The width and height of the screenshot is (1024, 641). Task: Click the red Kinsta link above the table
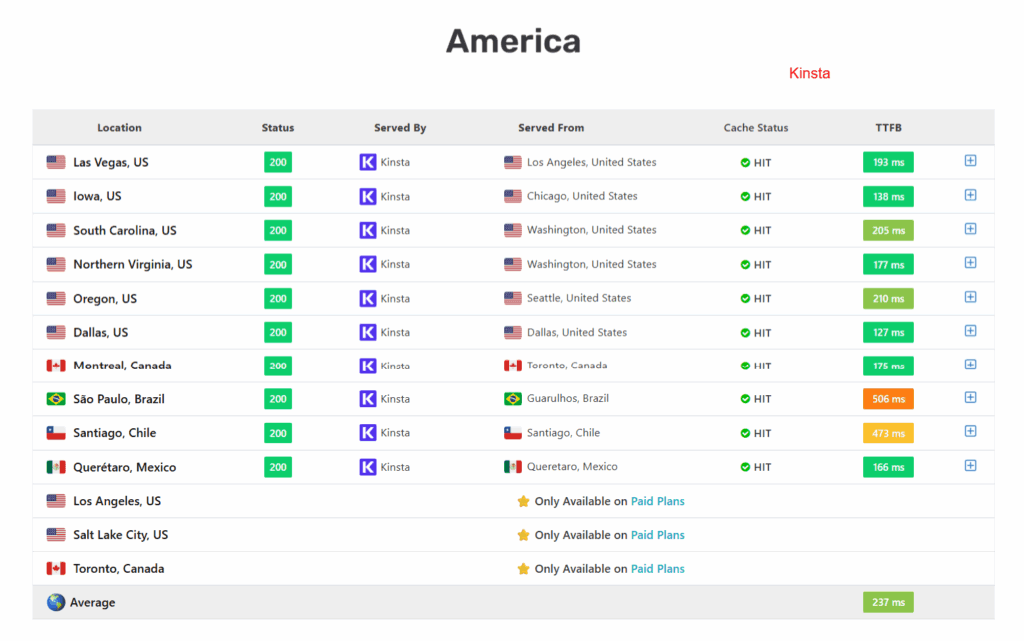click(x=809, y=73)
